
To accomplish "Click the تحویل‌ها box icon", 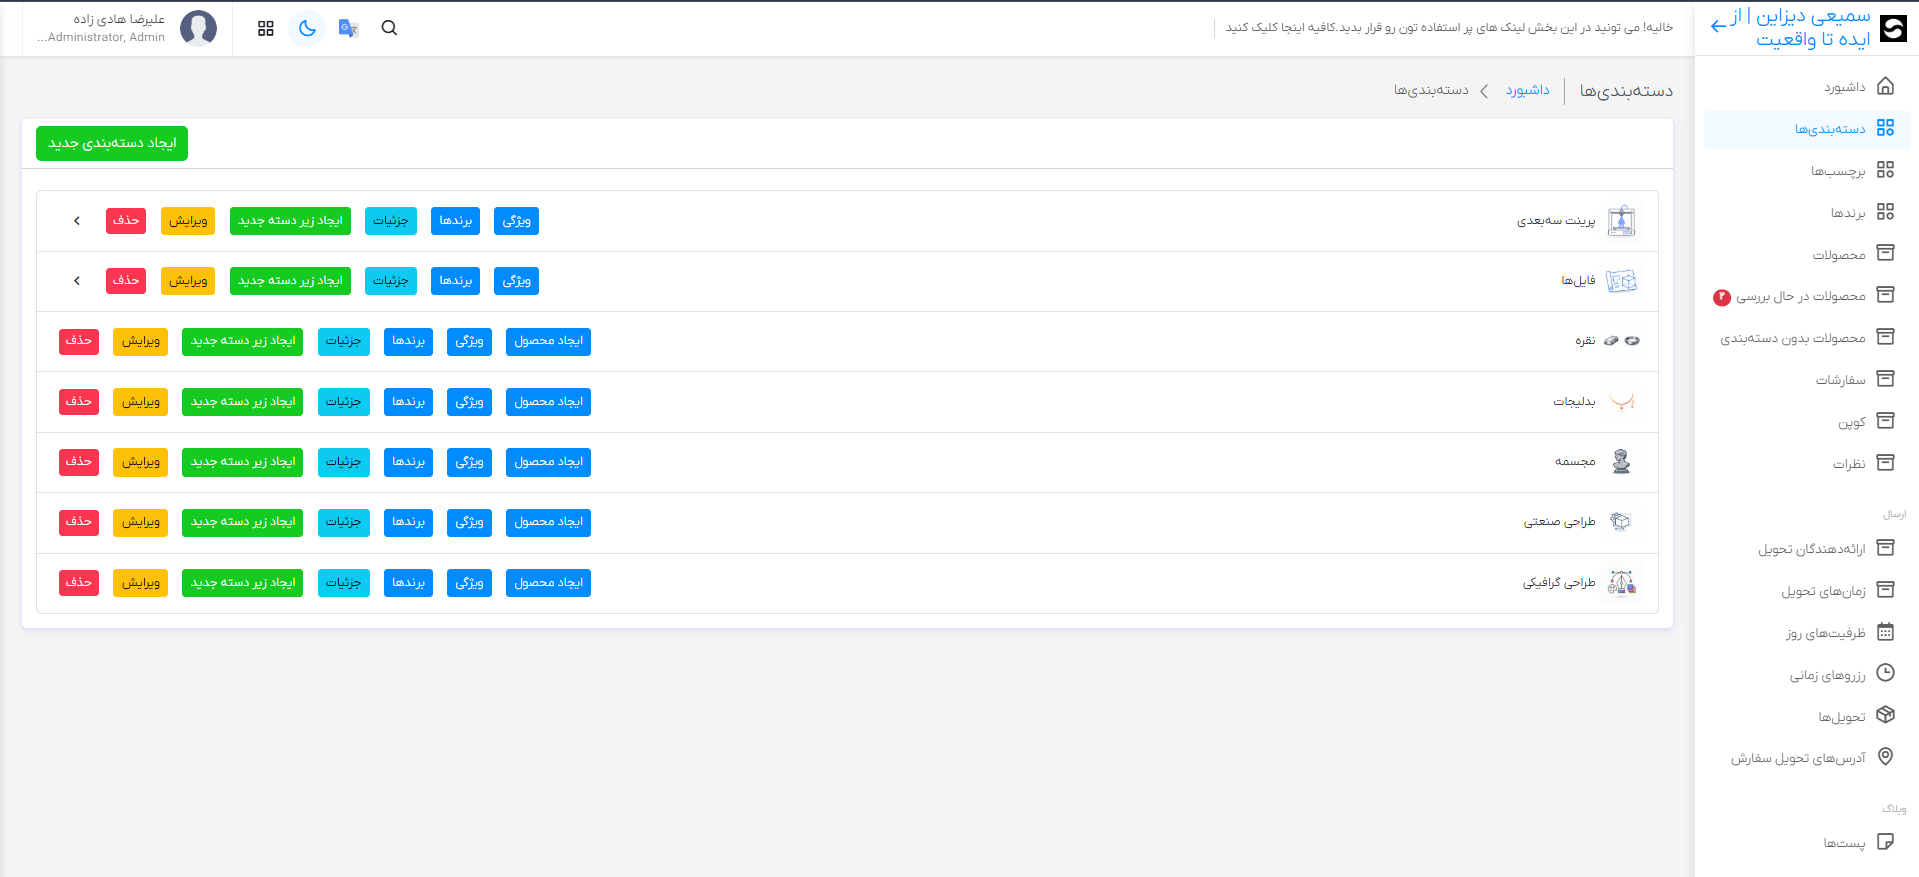I will tap(1885, 715).
